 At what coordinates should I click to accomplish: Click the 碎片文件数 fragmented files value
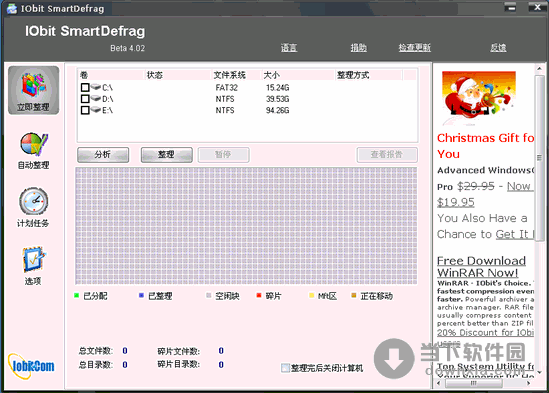(x=221, y=351)
